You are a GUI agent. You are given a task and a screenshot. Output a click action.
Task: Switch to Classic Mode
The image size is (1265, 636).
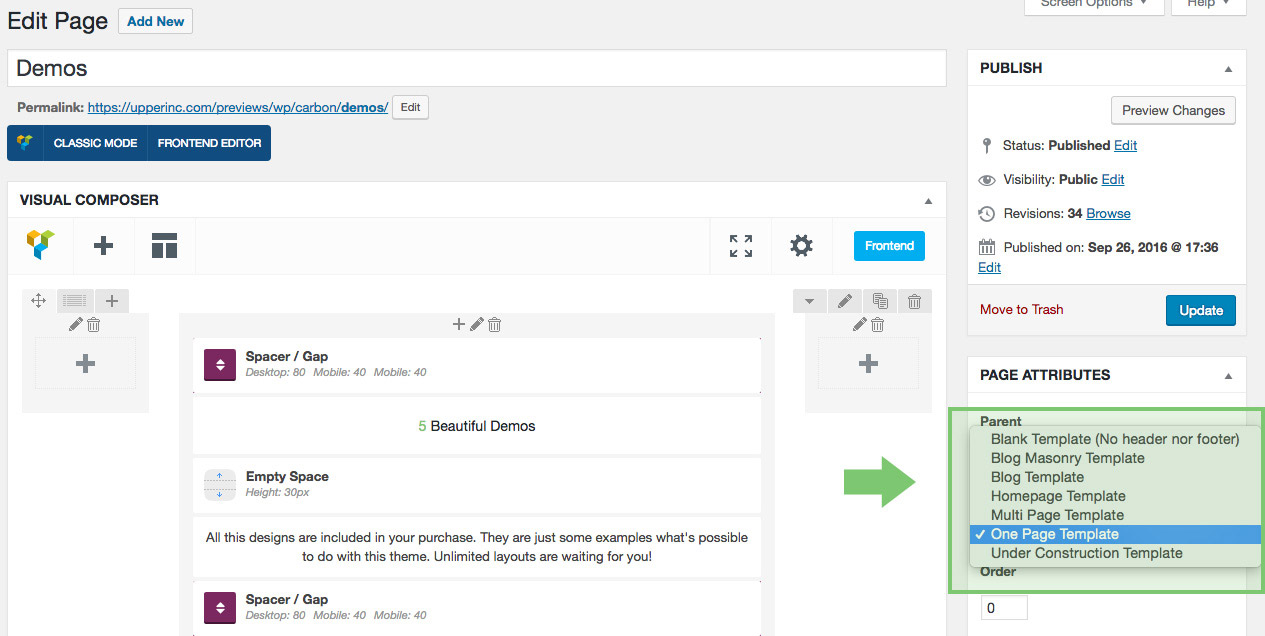[x=95, y=143]
